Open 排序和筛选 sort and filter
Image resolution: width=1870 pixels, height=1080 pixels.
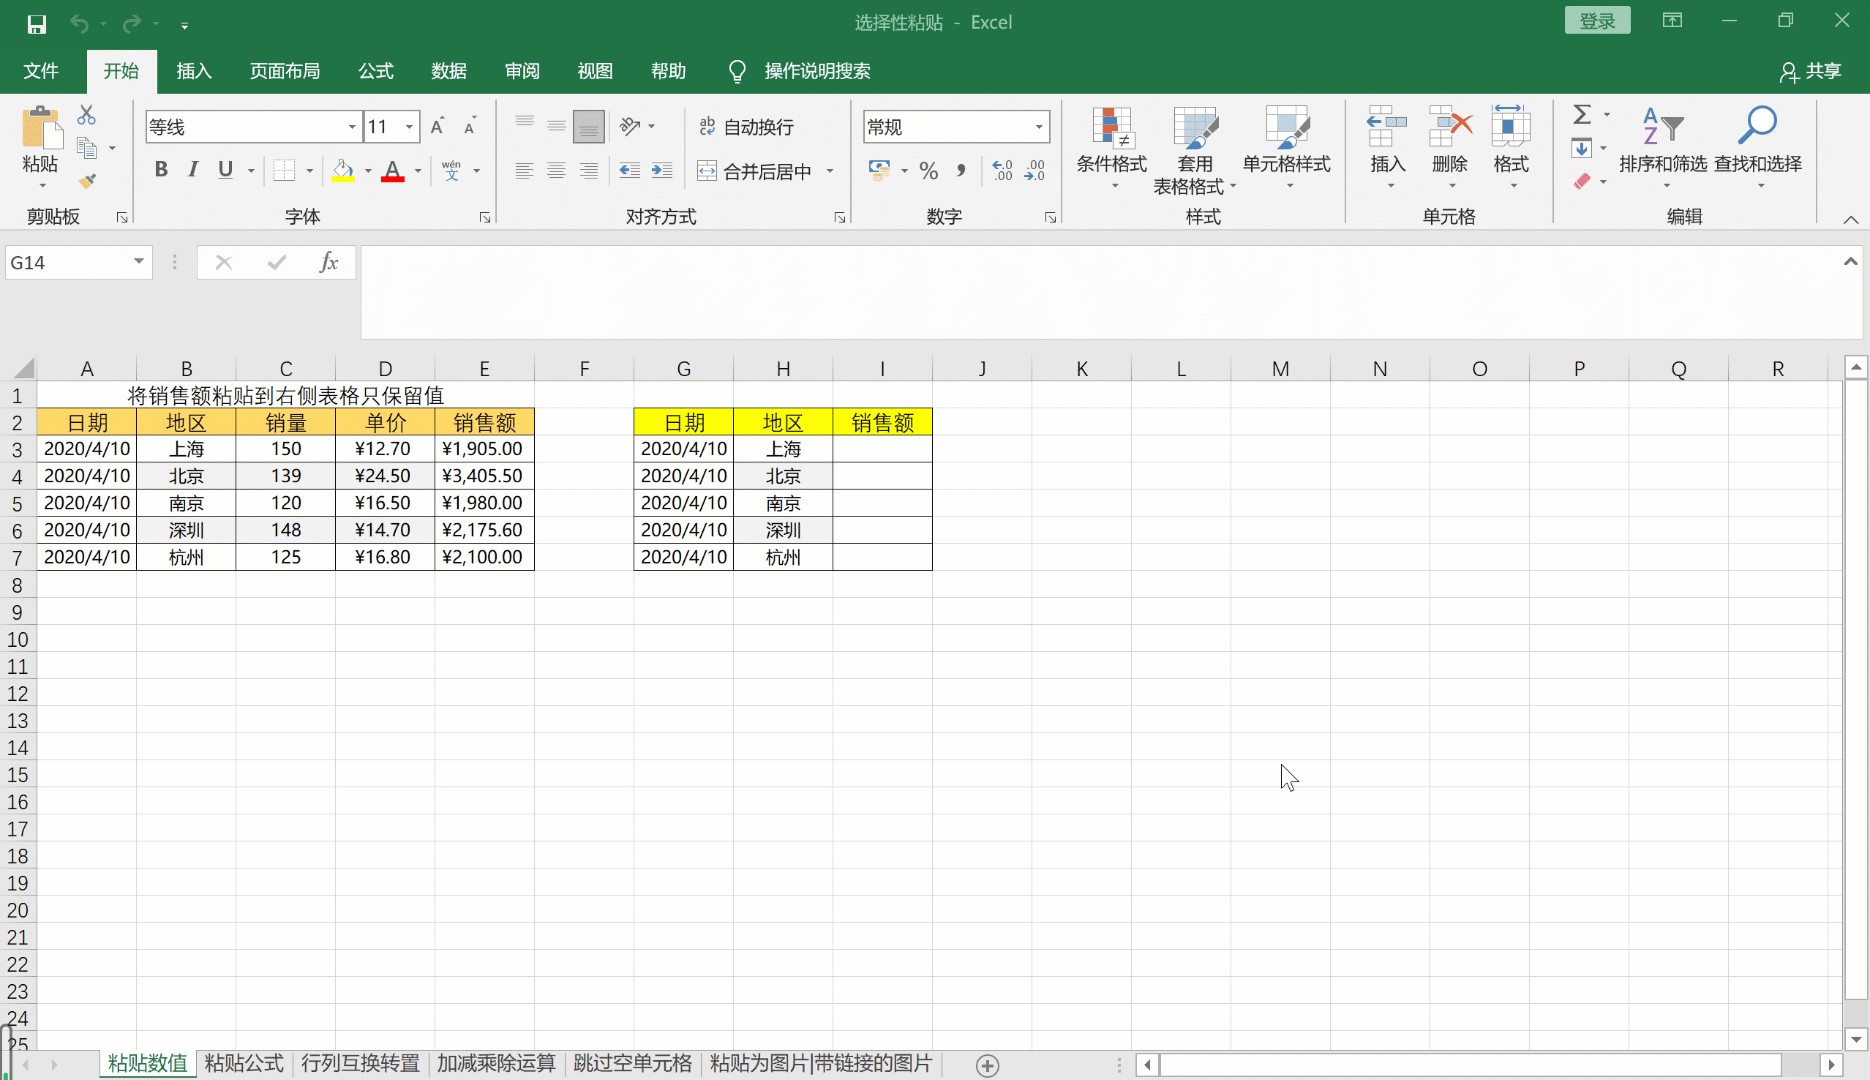pos(1663,148)
